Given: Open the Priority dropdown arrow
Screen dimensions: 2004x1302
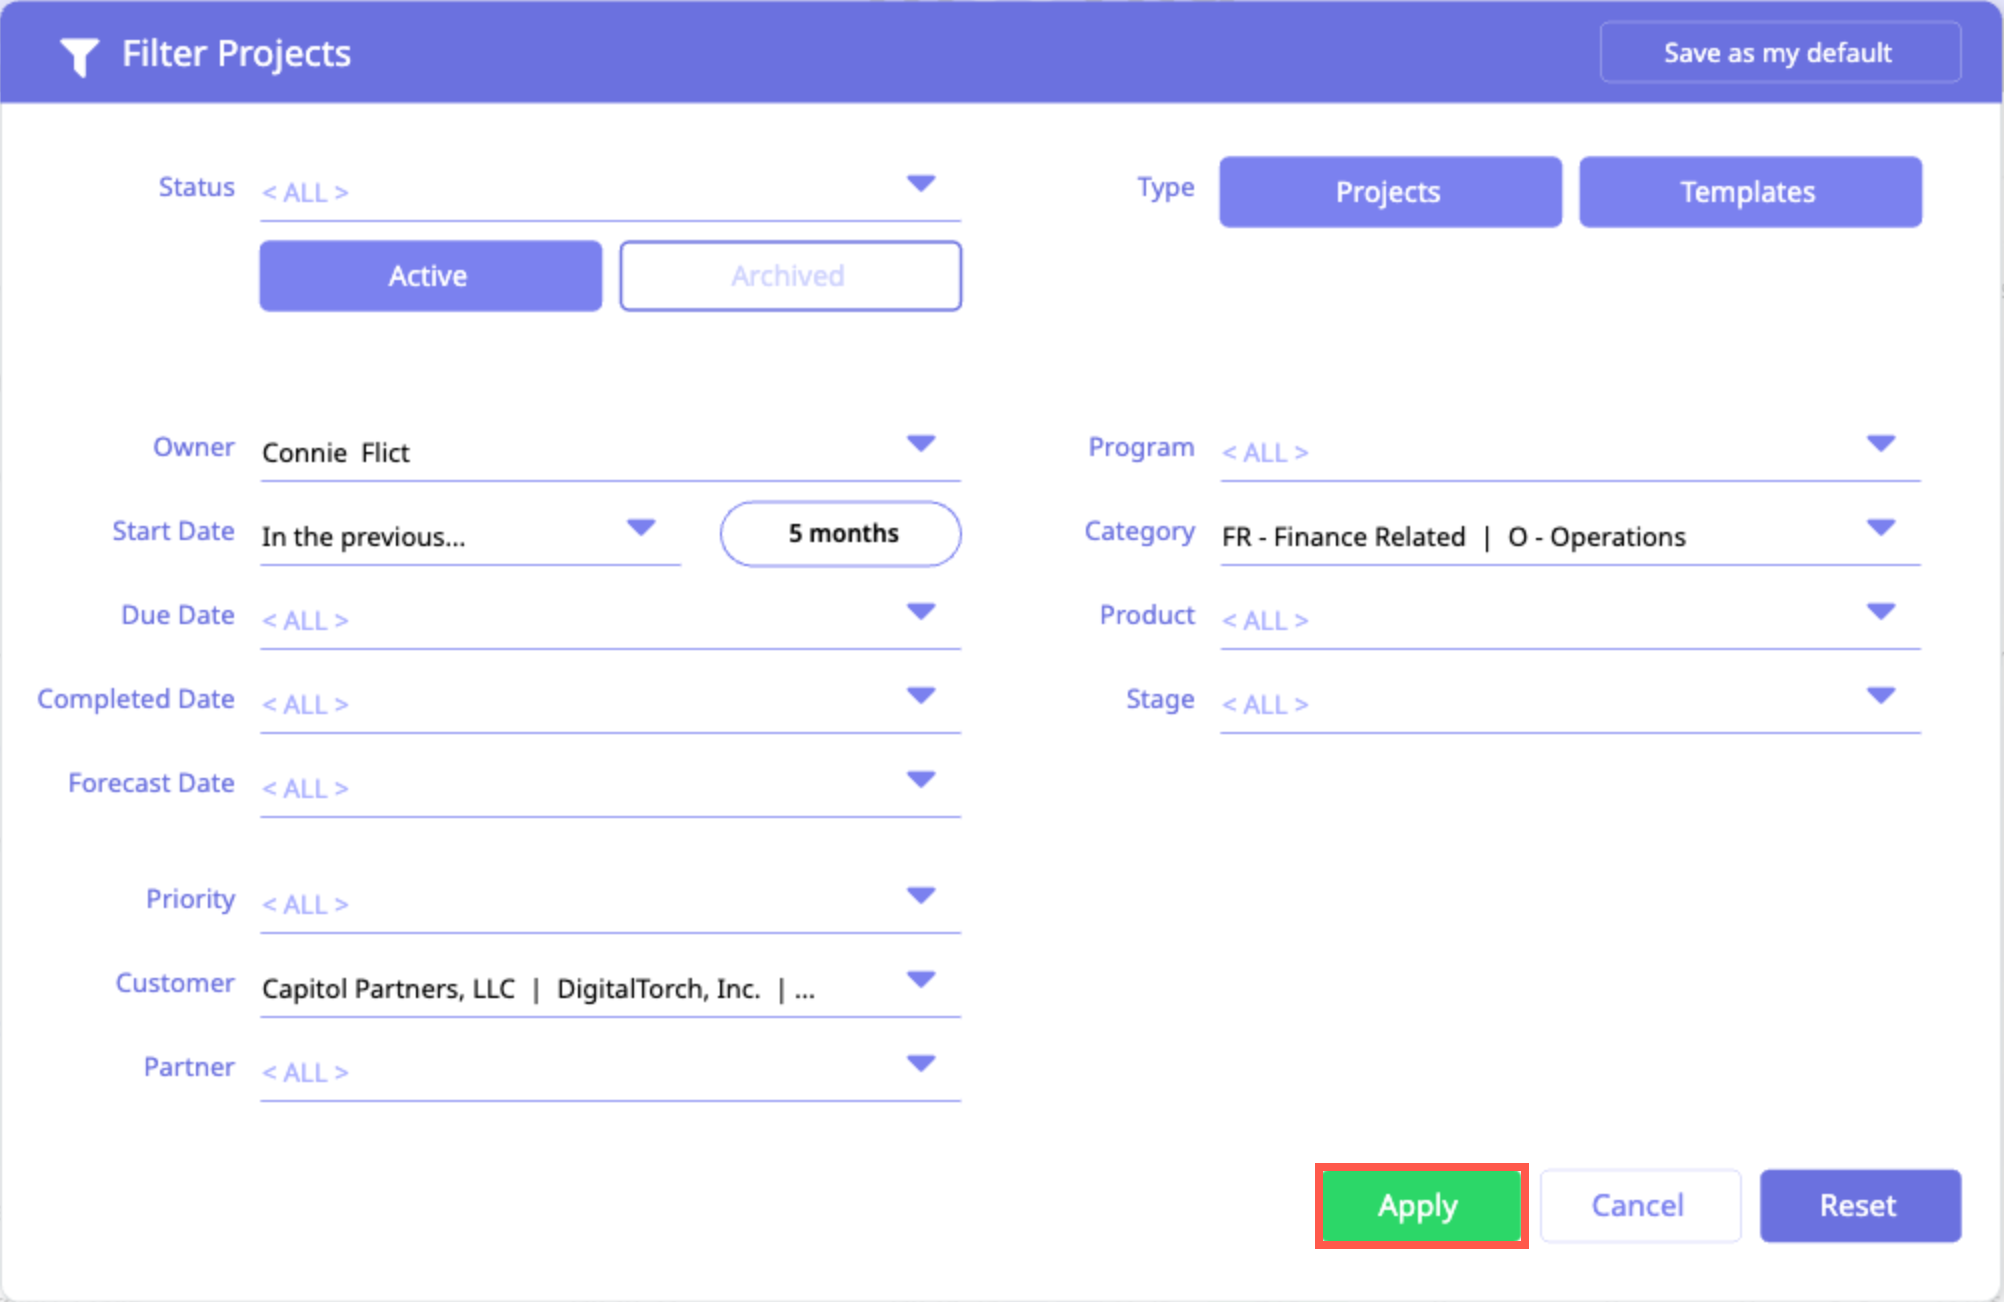Looking at the screenshot, I should 920,896.
